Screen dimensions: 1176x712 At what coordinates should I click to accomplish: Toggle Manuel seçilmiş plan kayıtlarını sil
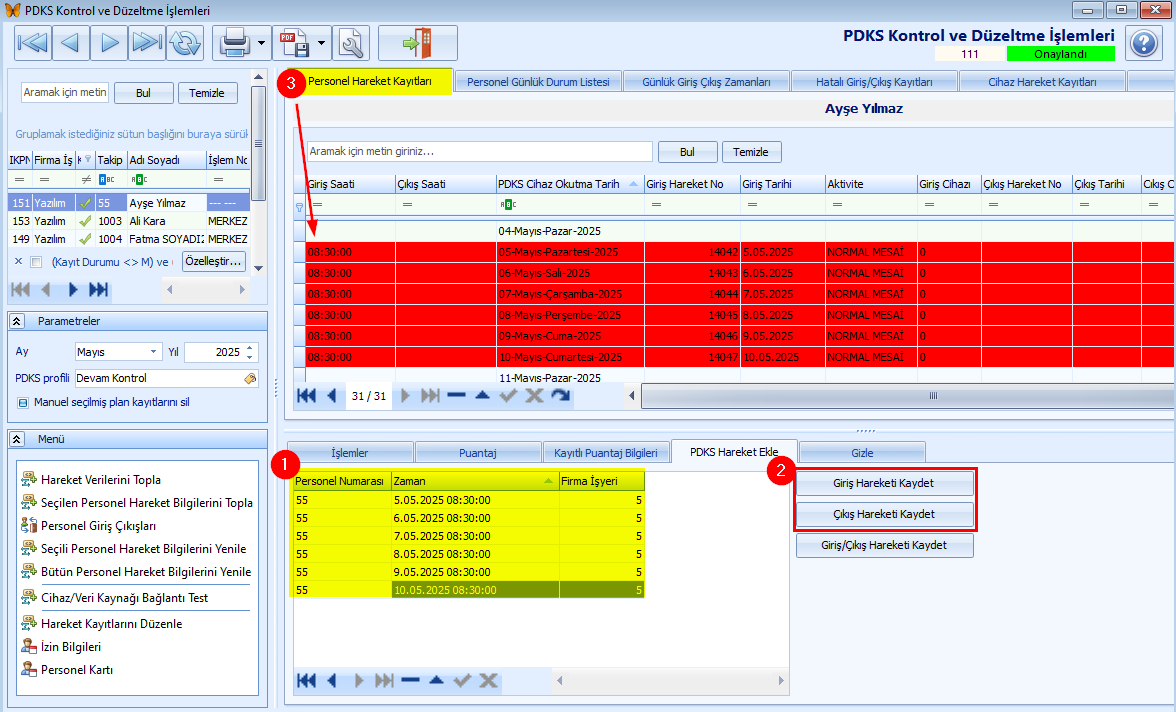pyautogui.click(x=22, y=402)
